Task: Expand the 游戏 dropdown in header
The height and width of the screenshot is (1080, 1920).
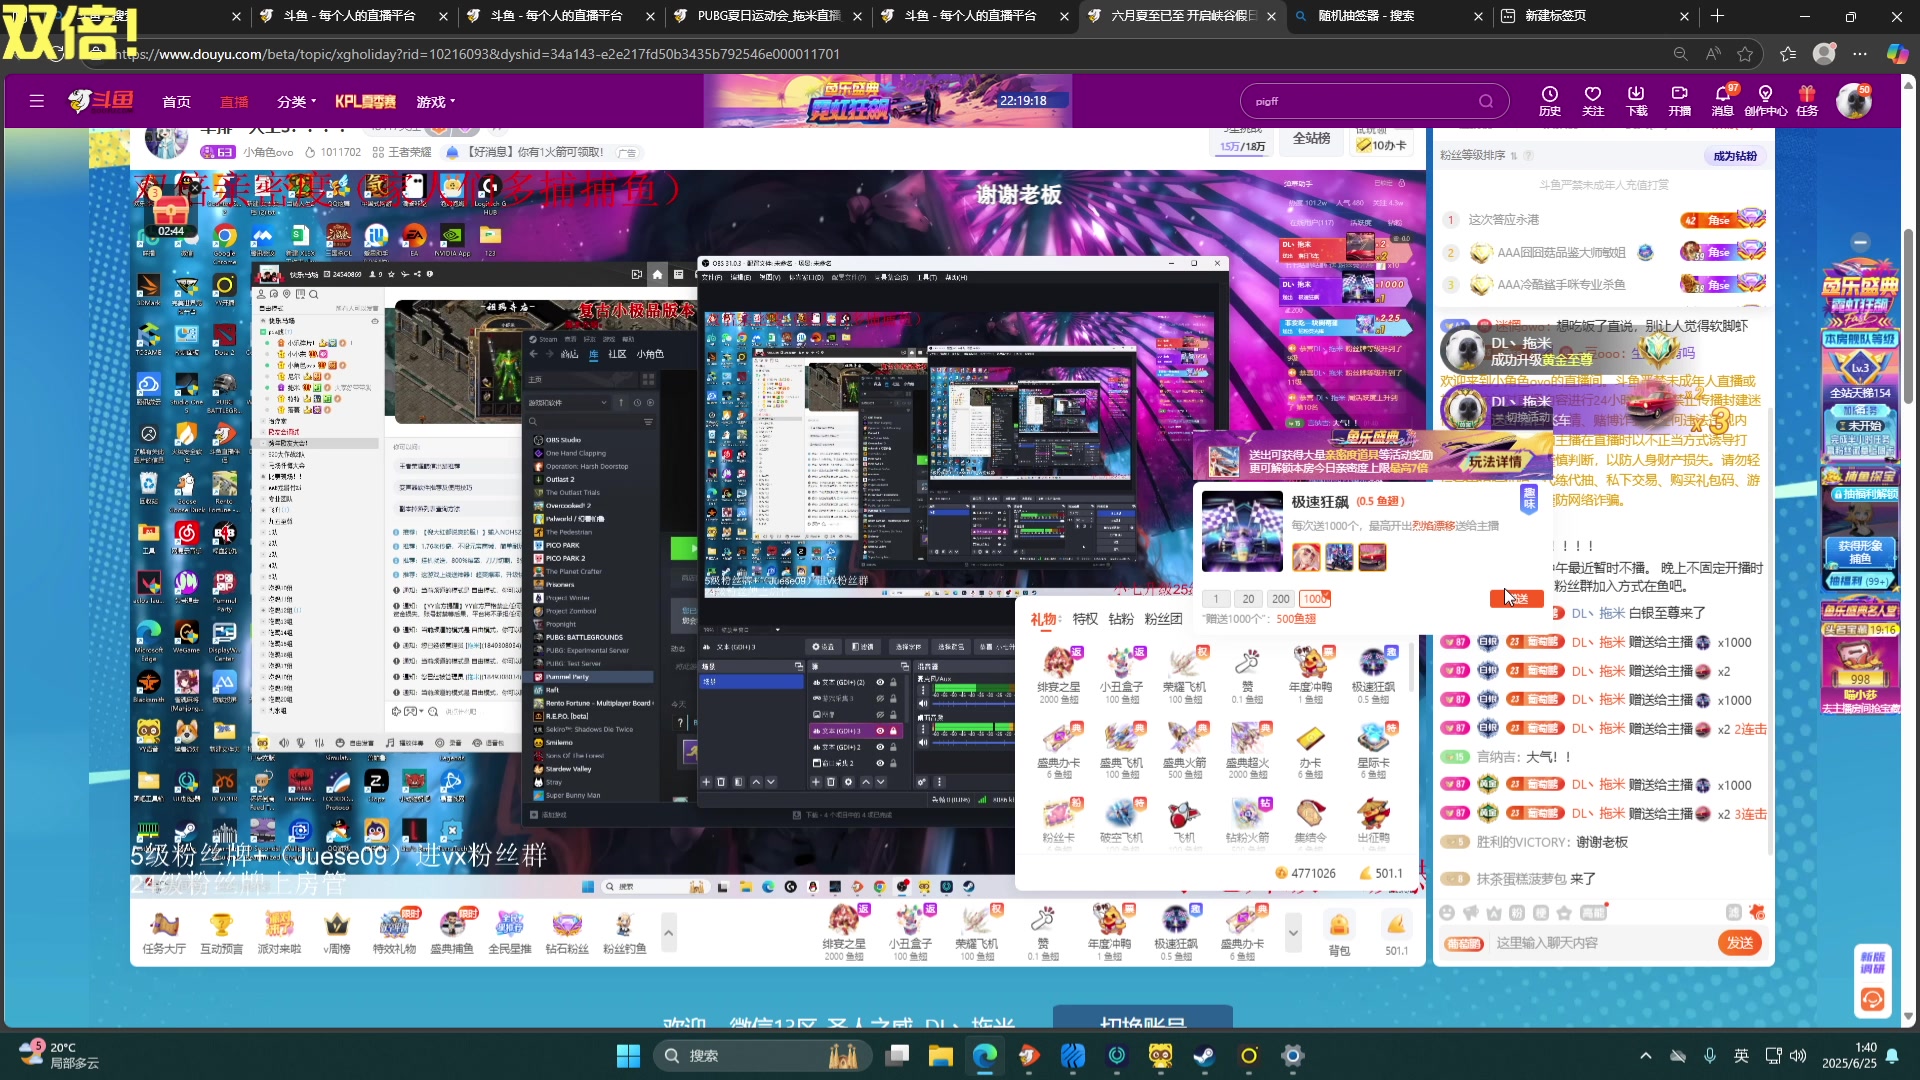Action: (436, 101)
